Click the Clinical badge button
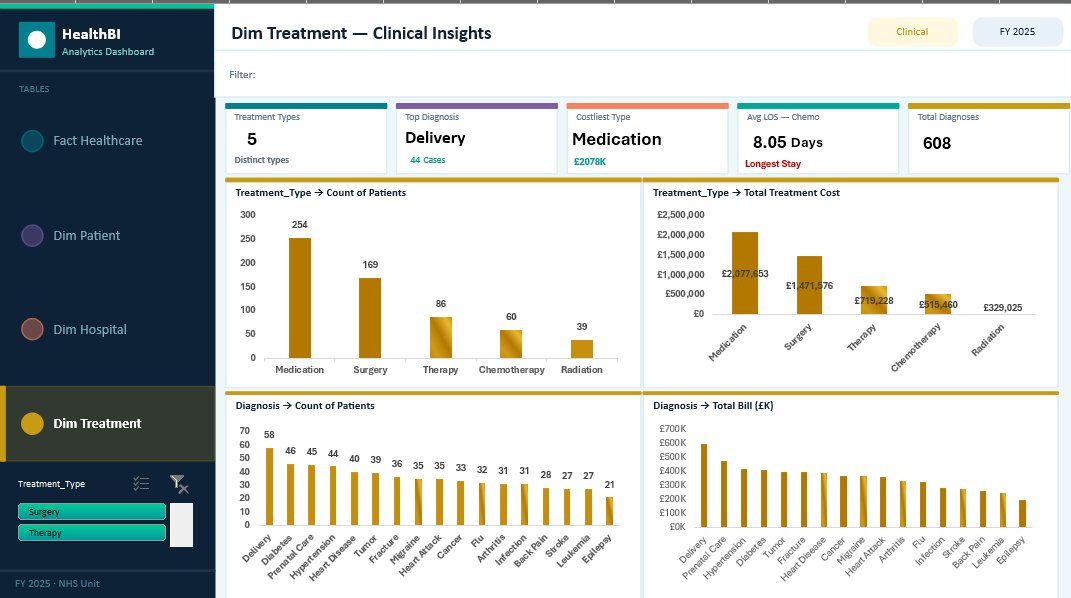This screenshot has width=1071, height=598. (x=913, y=32)
